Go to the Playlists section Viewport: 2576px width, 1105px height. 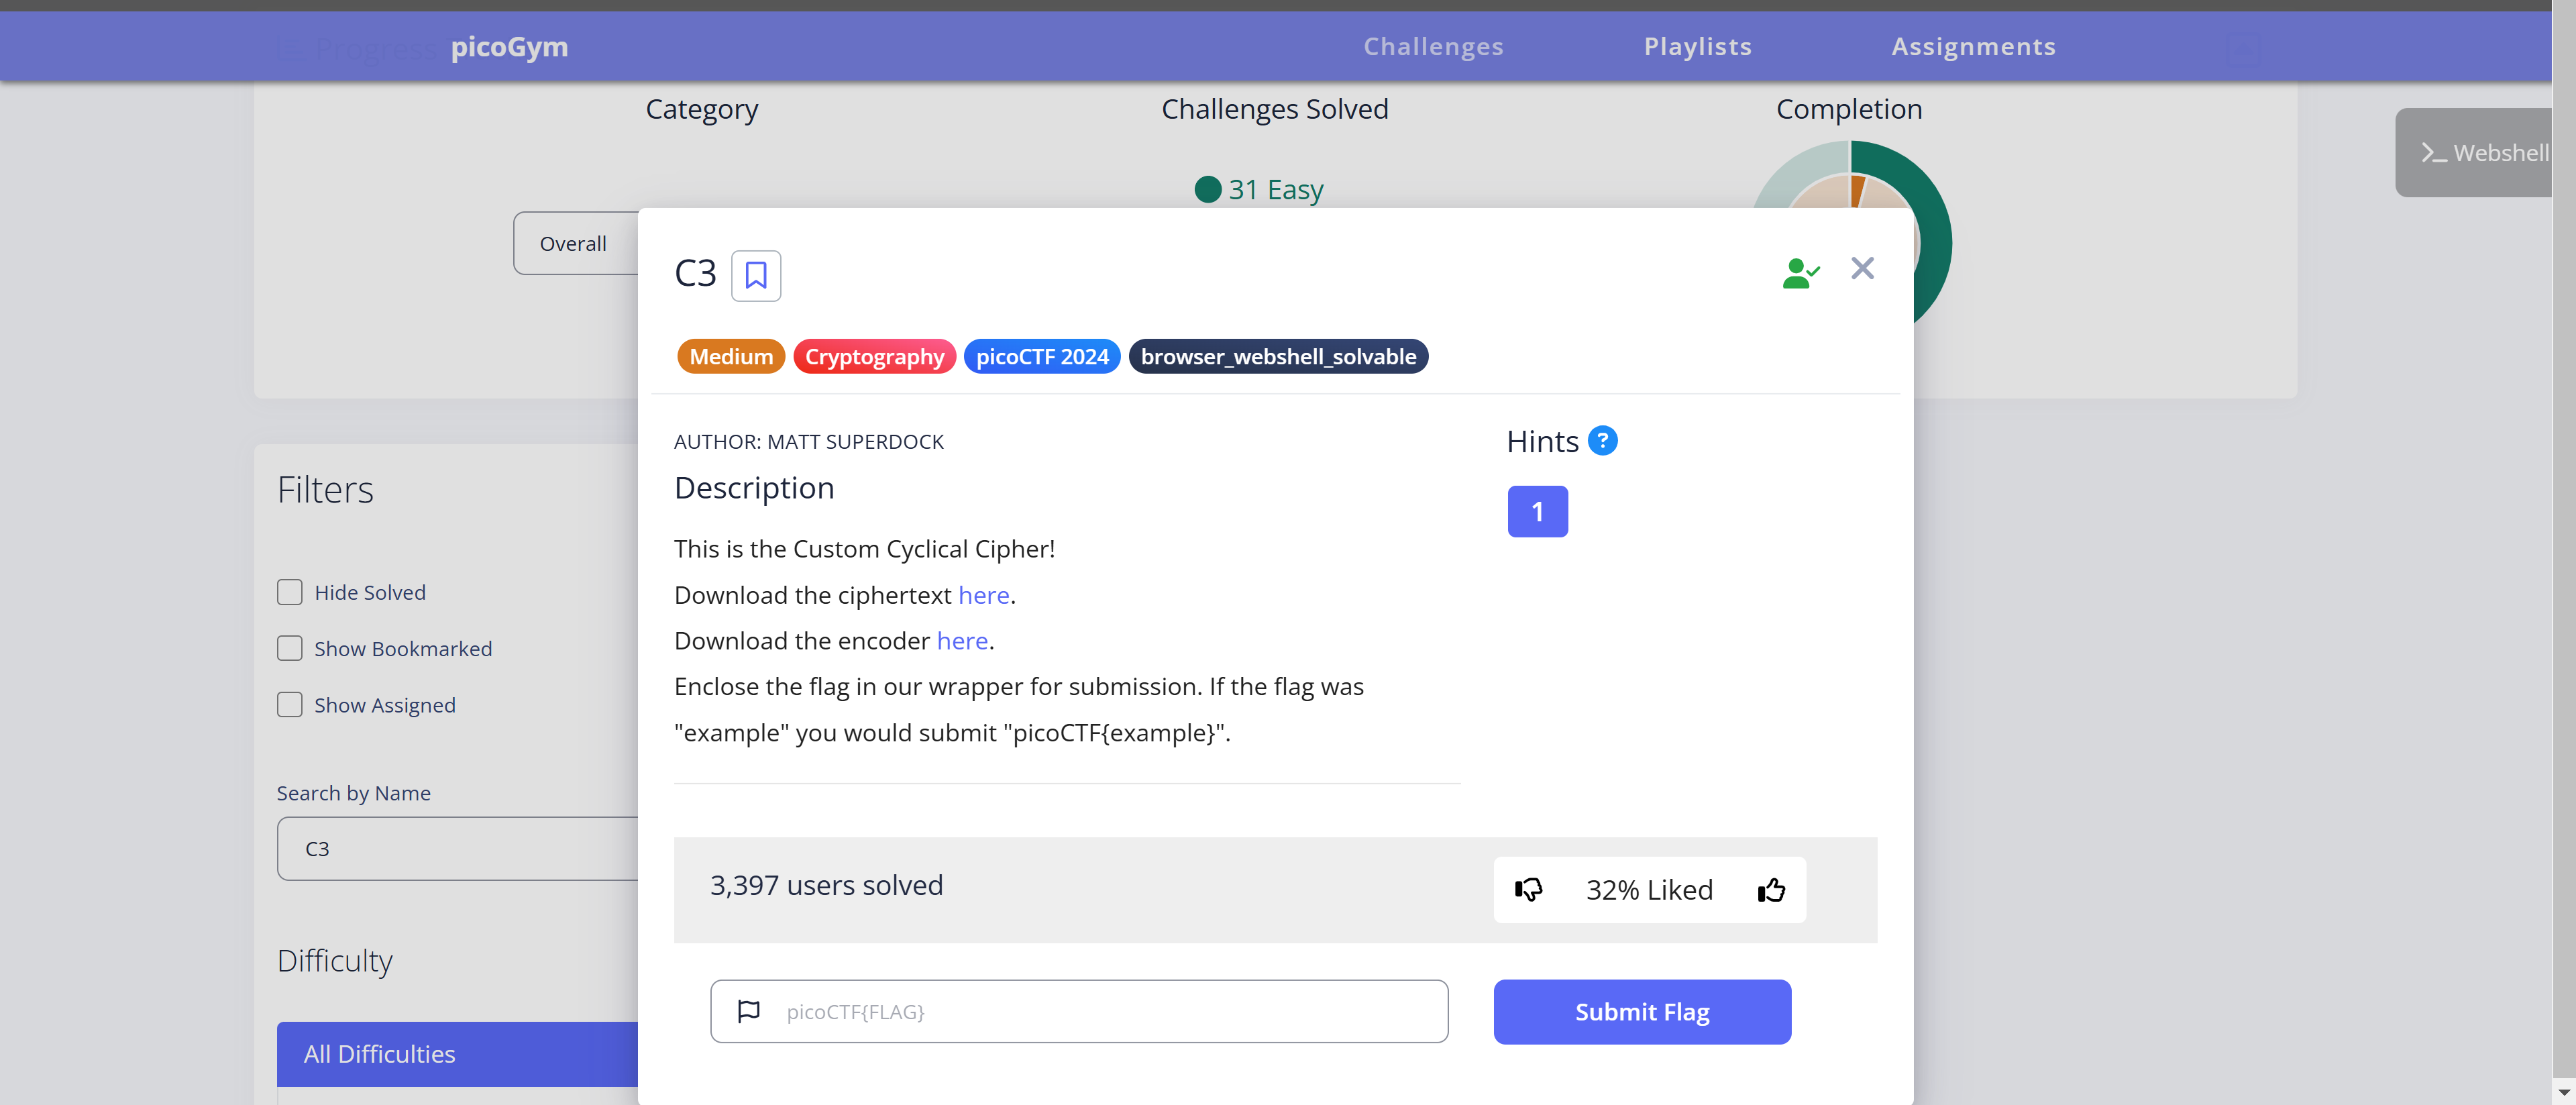point(1697,46)
